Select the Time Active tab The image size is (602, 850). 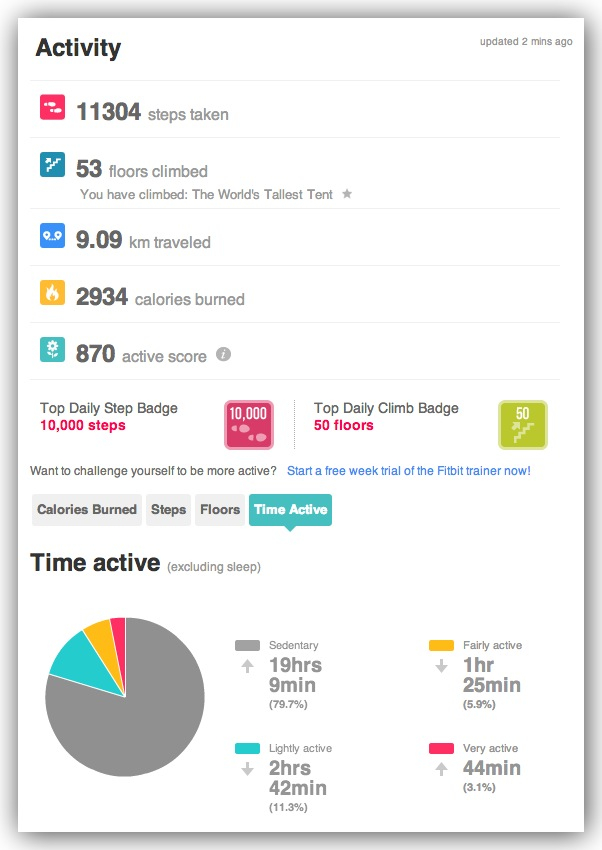pyautogui.click(x=290, y=510)
